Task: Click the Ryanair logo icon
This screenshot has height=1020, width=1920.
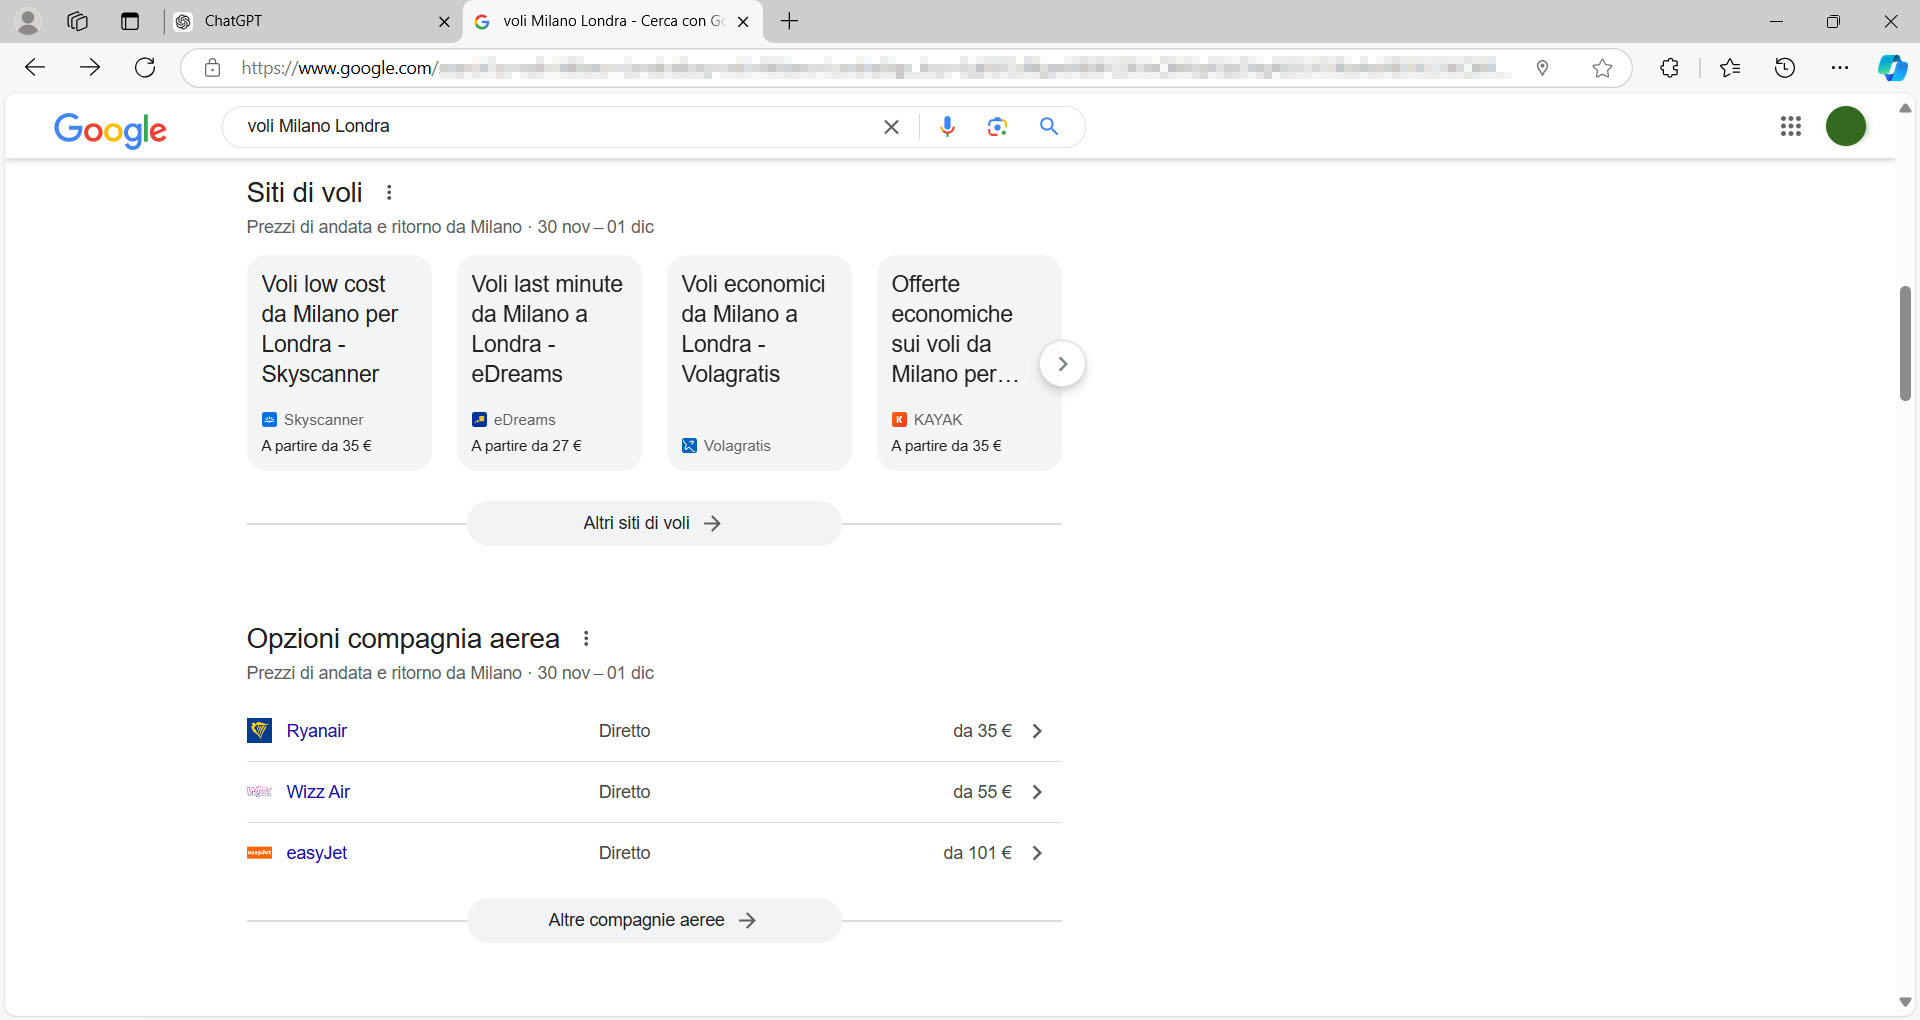Action: [259, 731]
